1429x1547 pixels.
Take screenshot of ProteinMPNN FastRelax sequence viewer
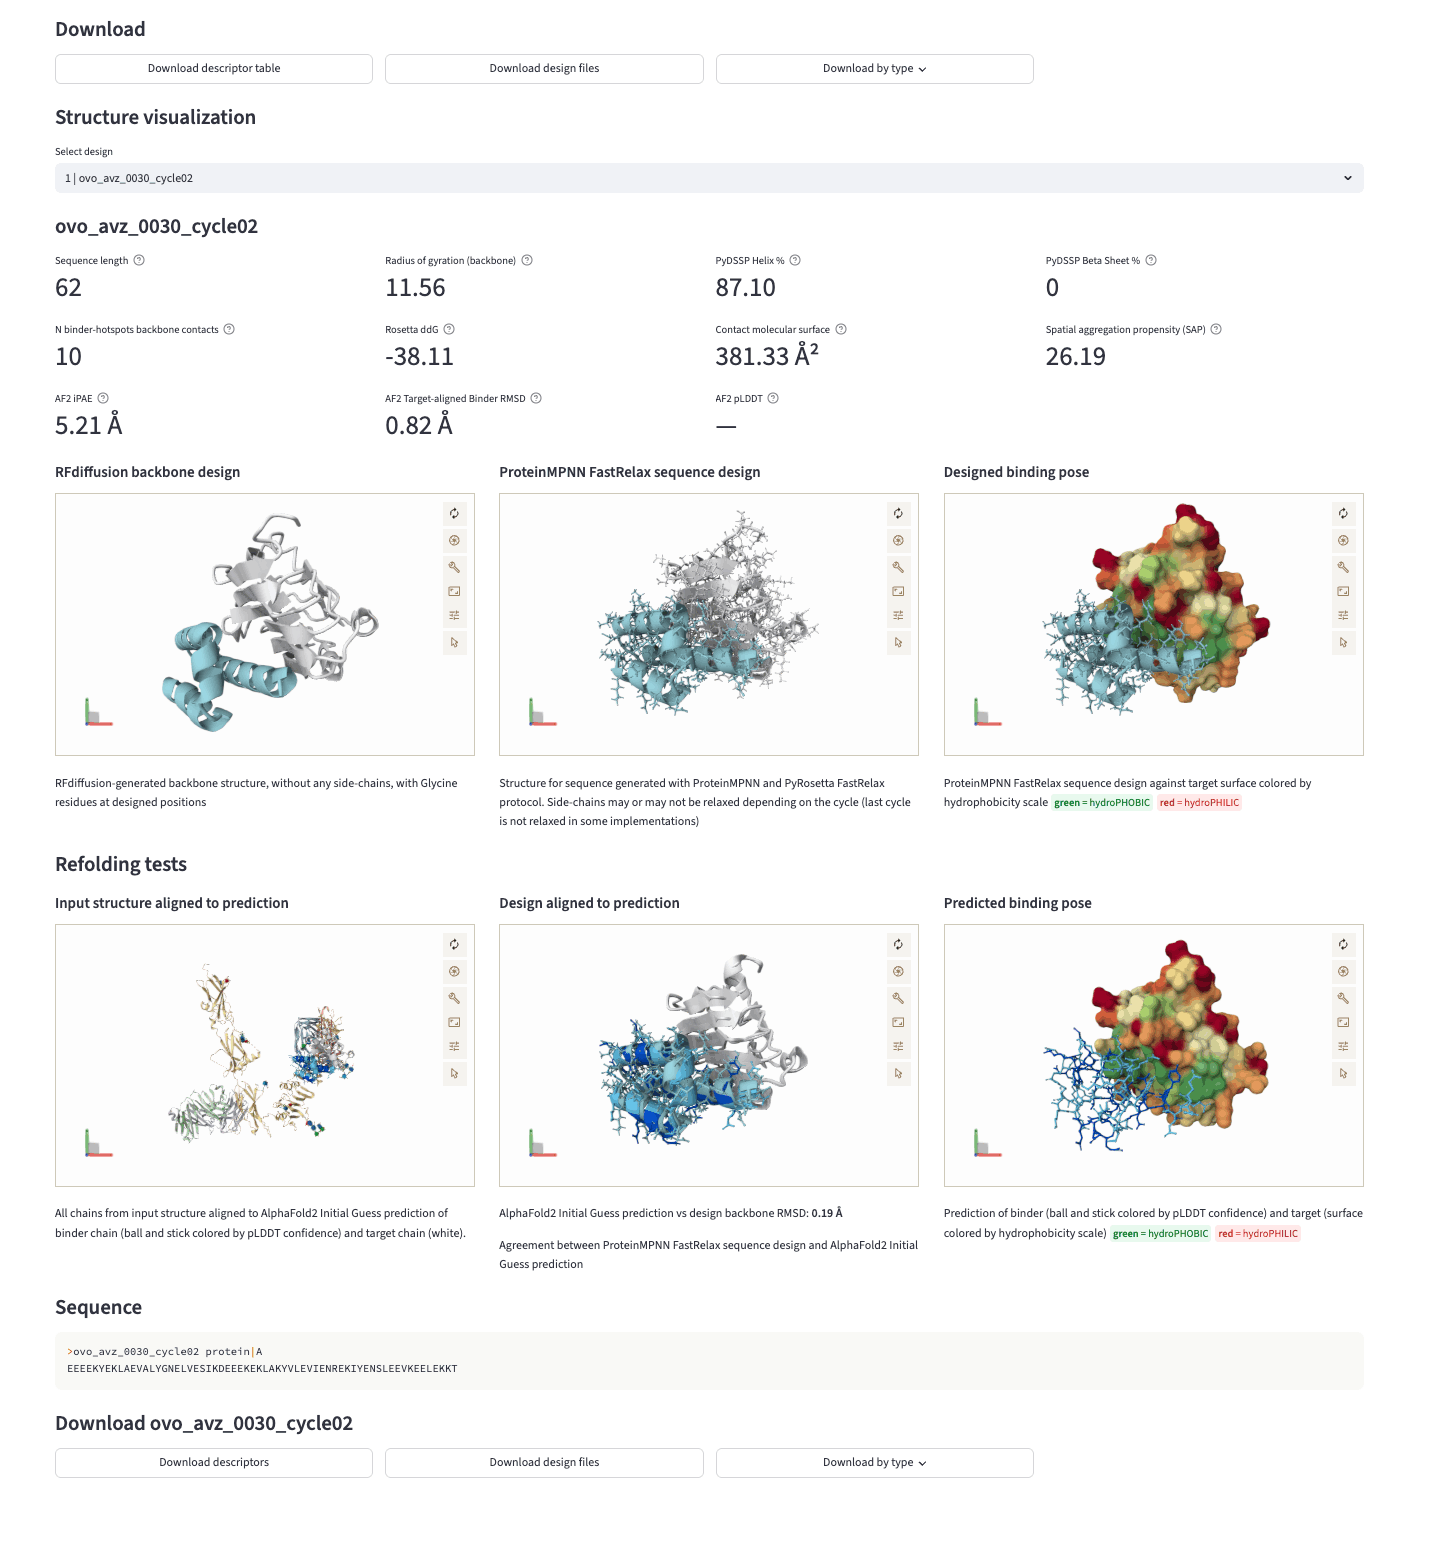[898, 540]
